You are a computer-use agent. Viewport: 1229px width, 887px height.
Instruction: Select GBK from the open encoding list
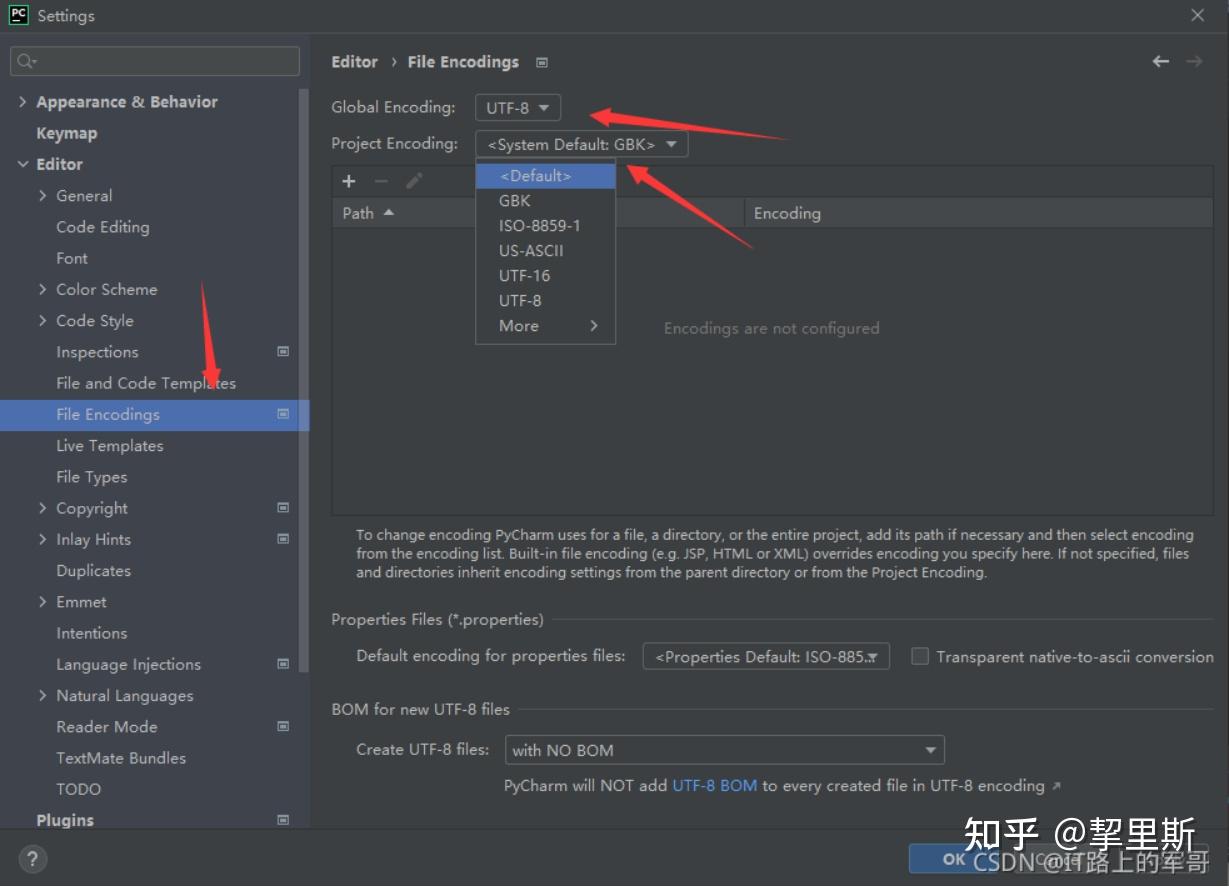click(x=514, y=200)
